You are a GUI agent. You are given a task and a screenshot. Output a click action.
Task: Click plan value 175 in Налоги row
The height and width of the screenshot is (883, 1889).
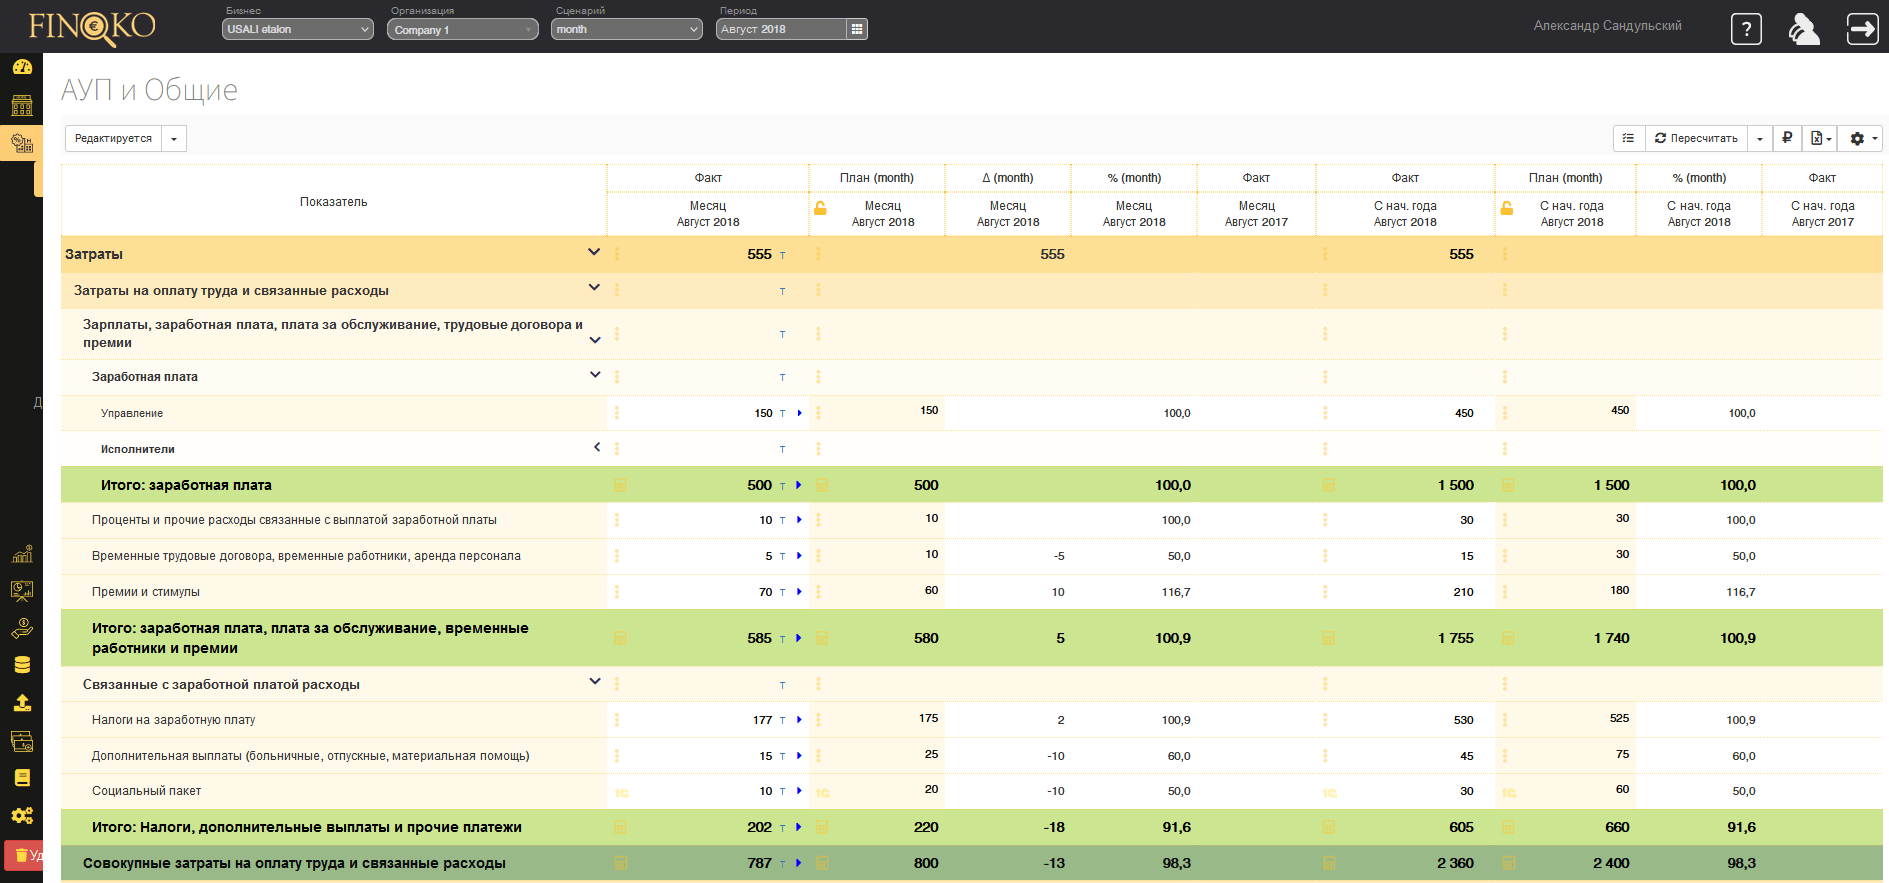click(x=928, y=718)
